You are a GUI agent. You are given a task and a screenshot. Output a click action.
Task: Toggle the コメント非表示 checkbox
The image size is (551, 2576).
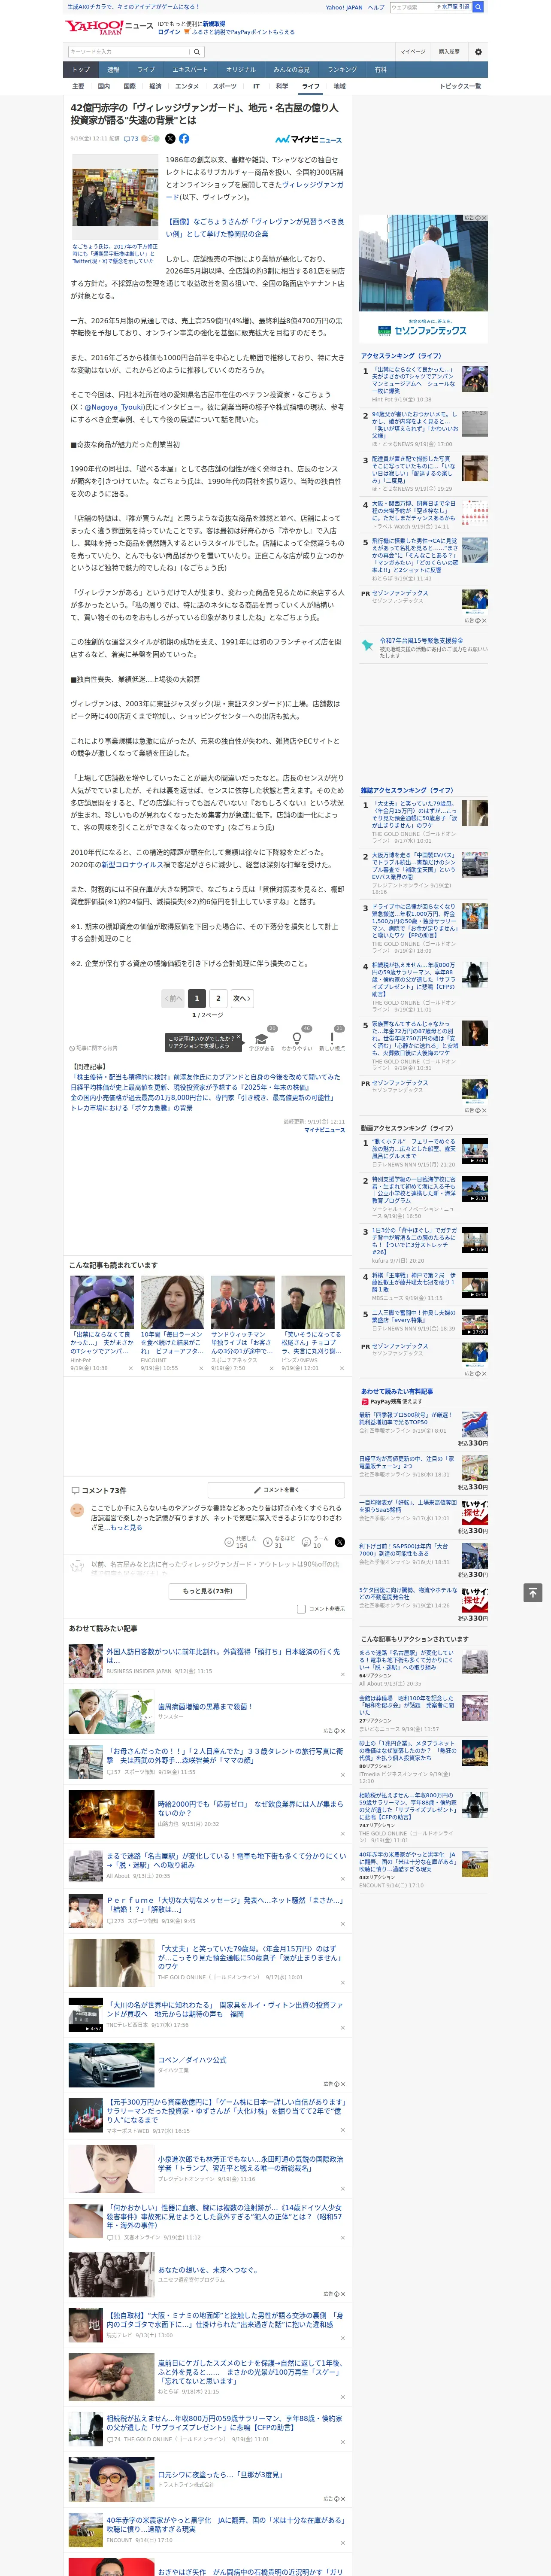point(301,1609)
